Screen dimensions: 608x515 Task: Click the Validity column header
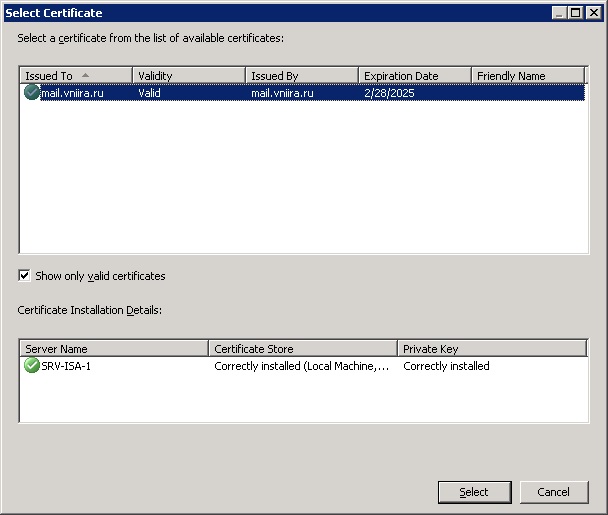188,76
